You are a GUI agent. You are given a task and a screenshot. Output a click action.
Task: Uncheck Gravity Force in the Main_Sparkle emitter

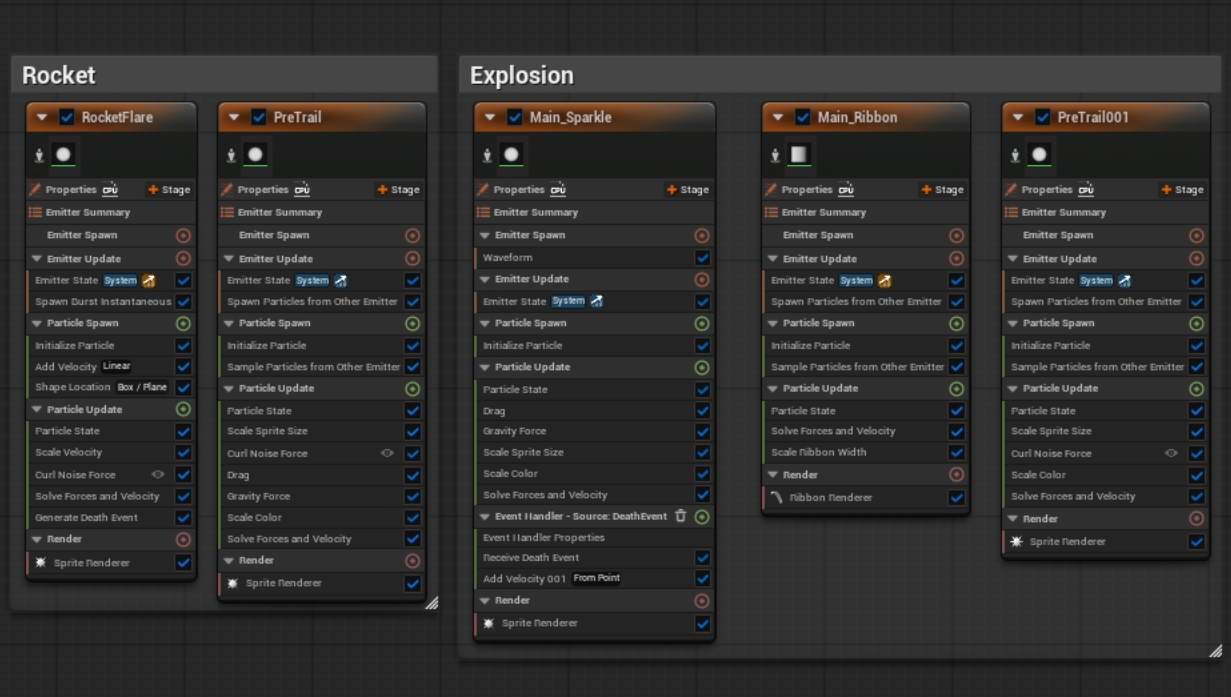pyautogui.click(x=702, y=431)
